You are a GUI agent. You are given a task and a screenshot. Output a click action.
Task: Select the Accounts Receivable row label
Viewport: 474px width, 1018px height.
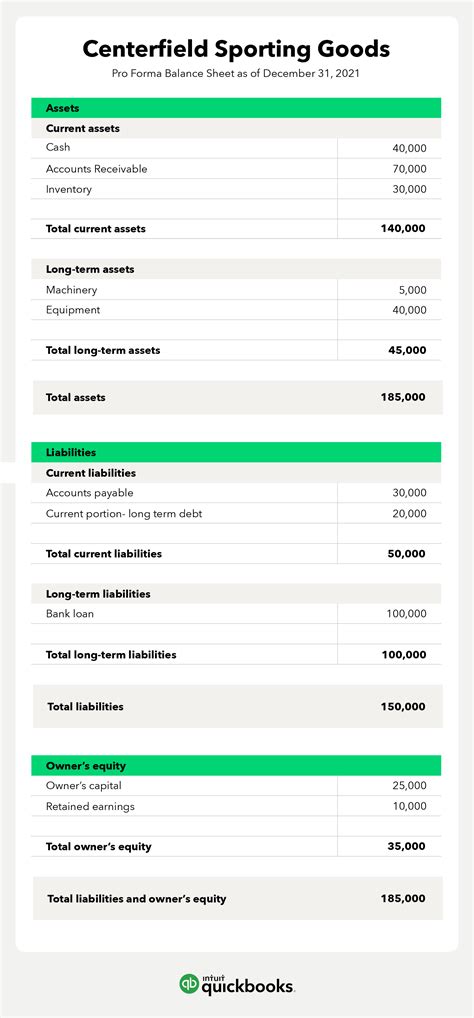click(97, 169)
